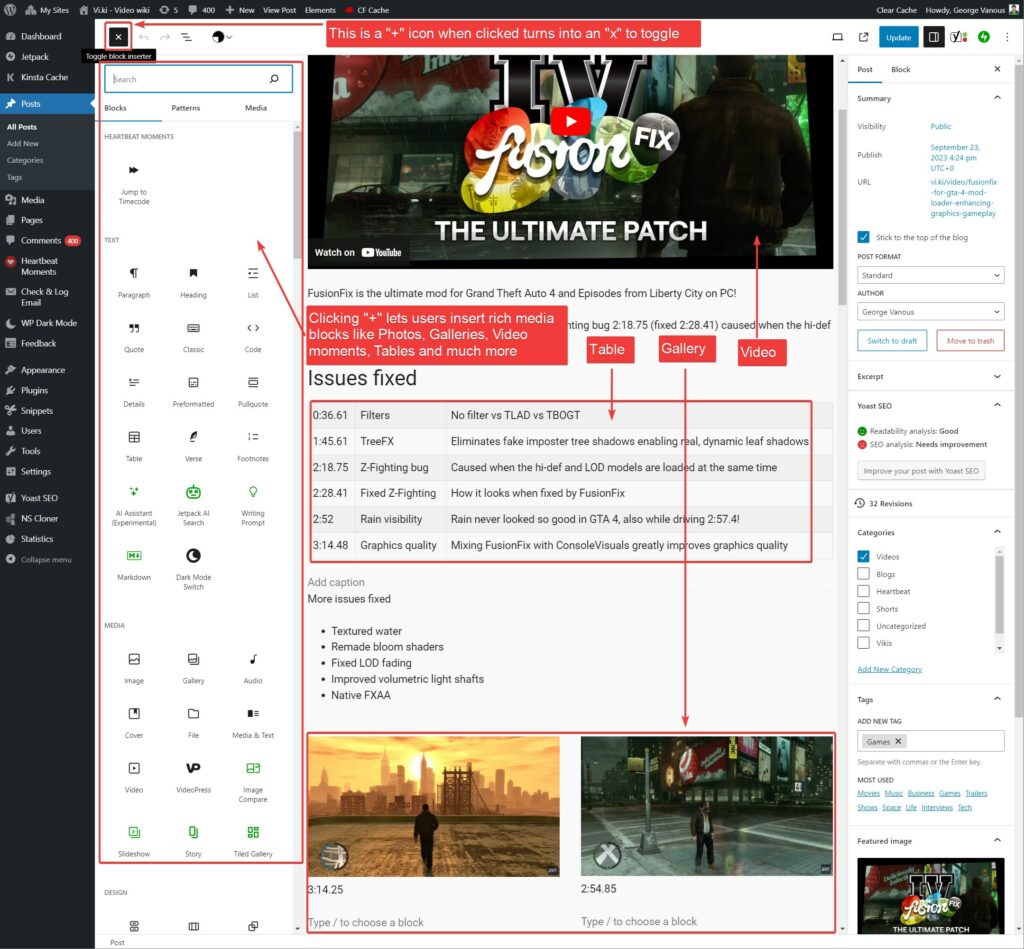The image size is (1024, 949).
Task: Add the Dark Mode Switch block
Action: click(193, 569)
